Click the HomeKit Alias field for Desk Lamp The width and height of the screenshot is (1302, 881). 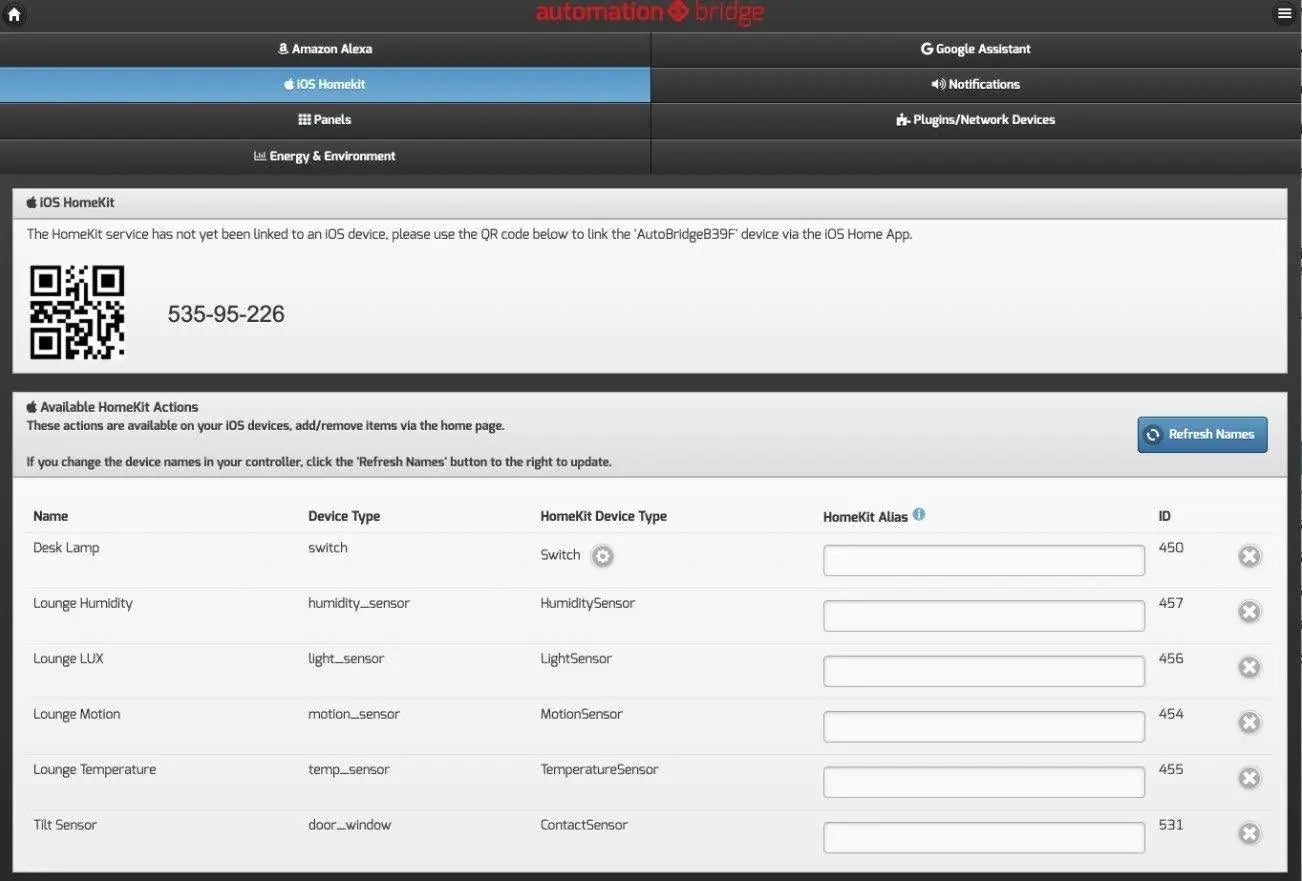[983, 559]
